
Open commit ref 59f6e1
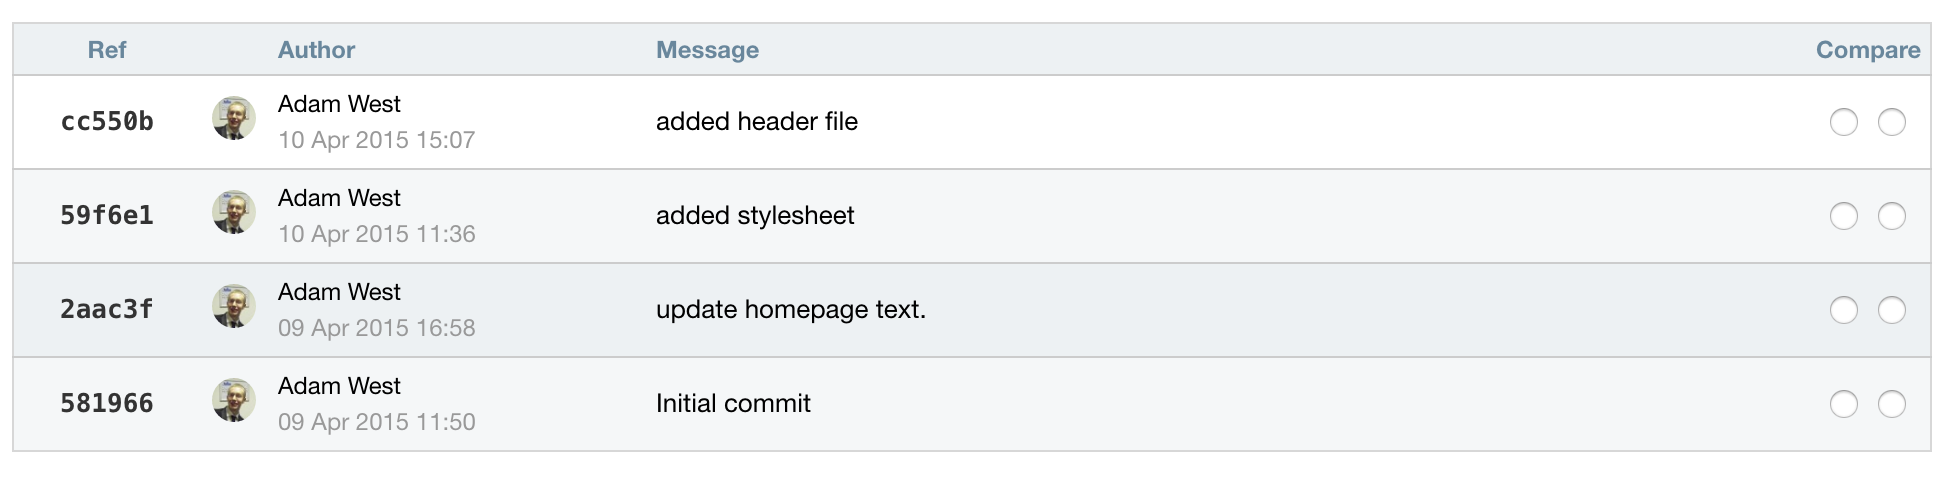107,216
